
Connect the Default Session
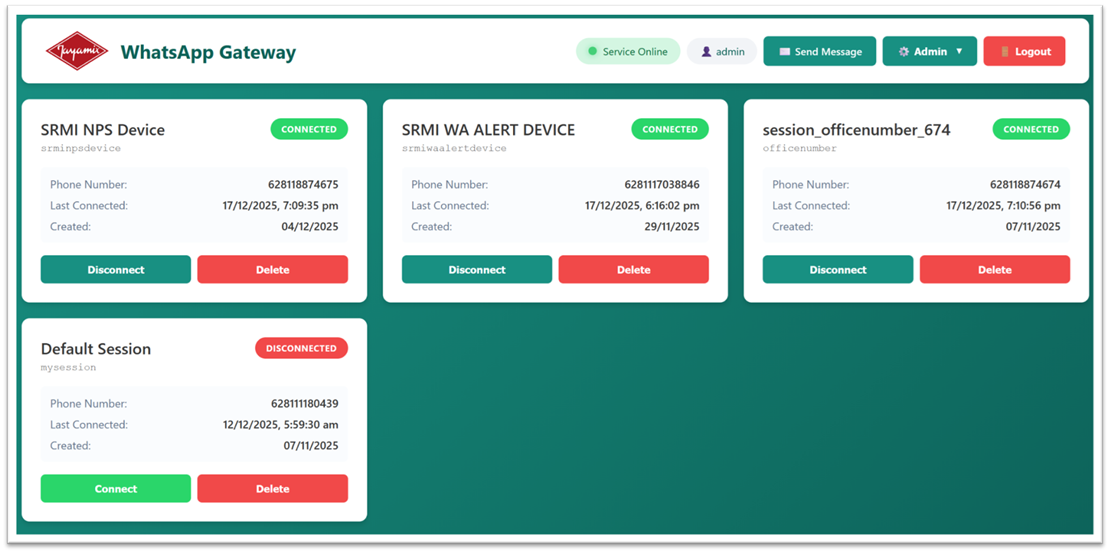115,489
